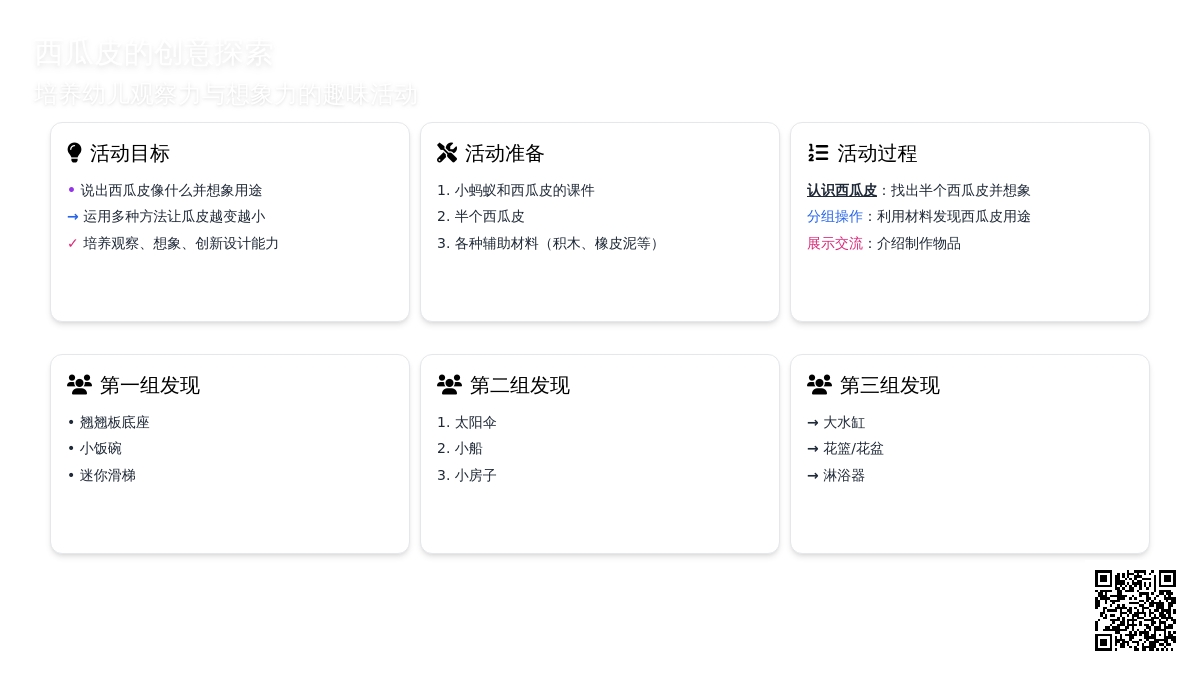The height and width of the screenshot is (675, 1200).
Task: Click the blue arrow before 运用多种方法
Action: coord(73,216)
